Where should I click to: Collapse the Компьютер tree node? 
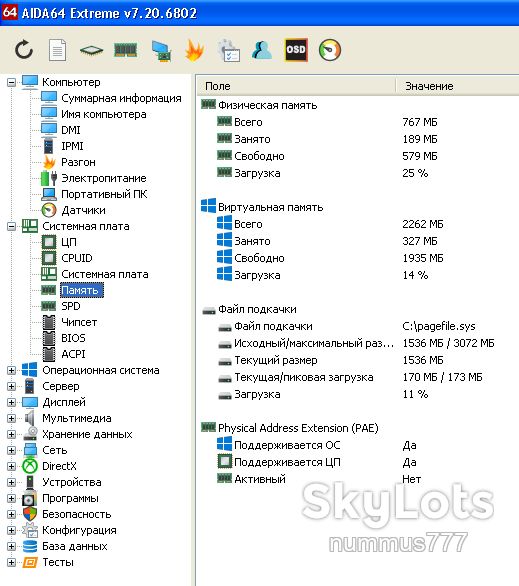pyautogui.click(x=12, y=82)
